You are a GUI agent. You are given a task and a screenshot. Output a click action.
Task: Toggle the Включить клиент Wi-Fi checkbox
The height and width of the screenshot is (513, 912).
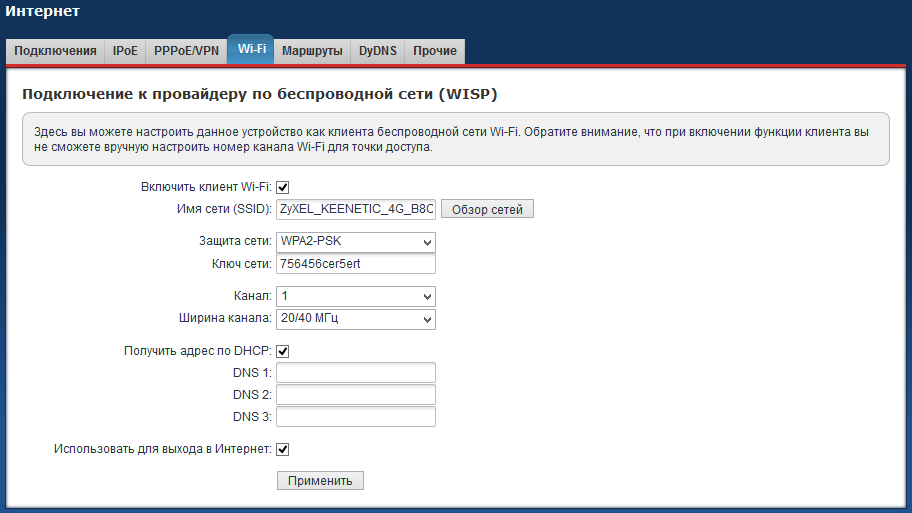pos(283,187)
